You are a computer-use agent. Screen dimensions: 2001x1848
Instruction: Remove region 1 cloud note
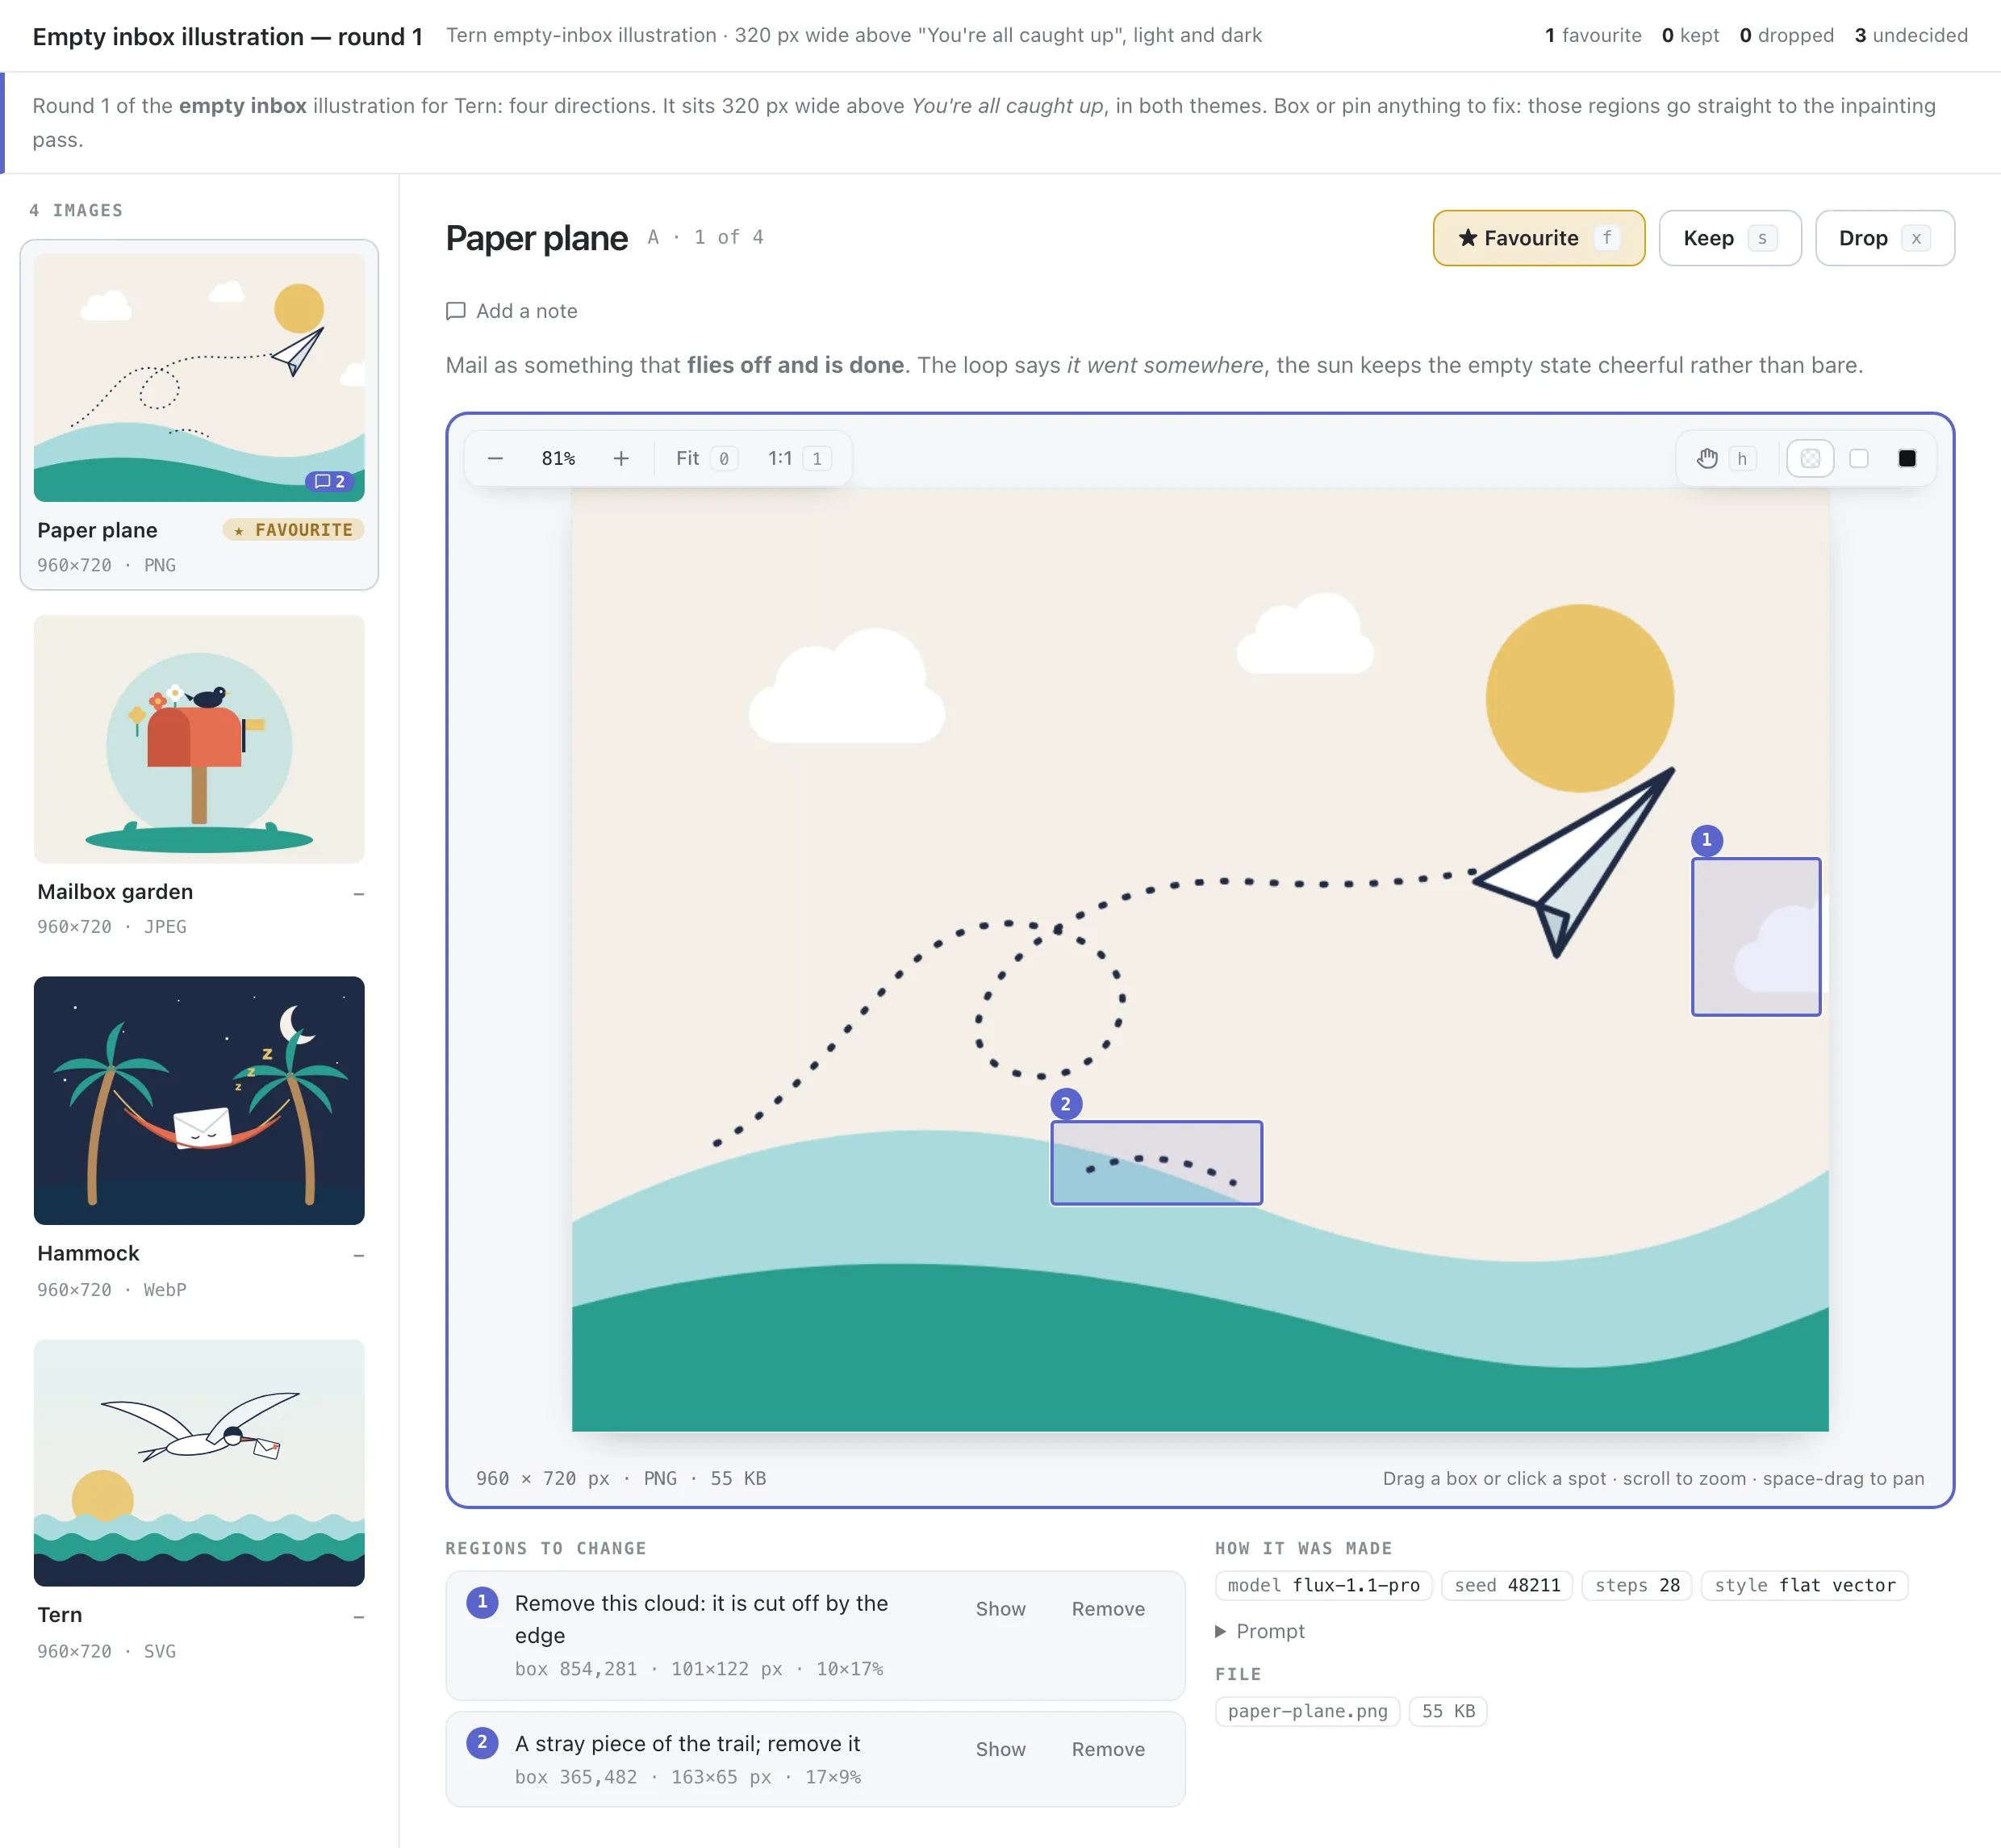[x=1108, y=1609]
